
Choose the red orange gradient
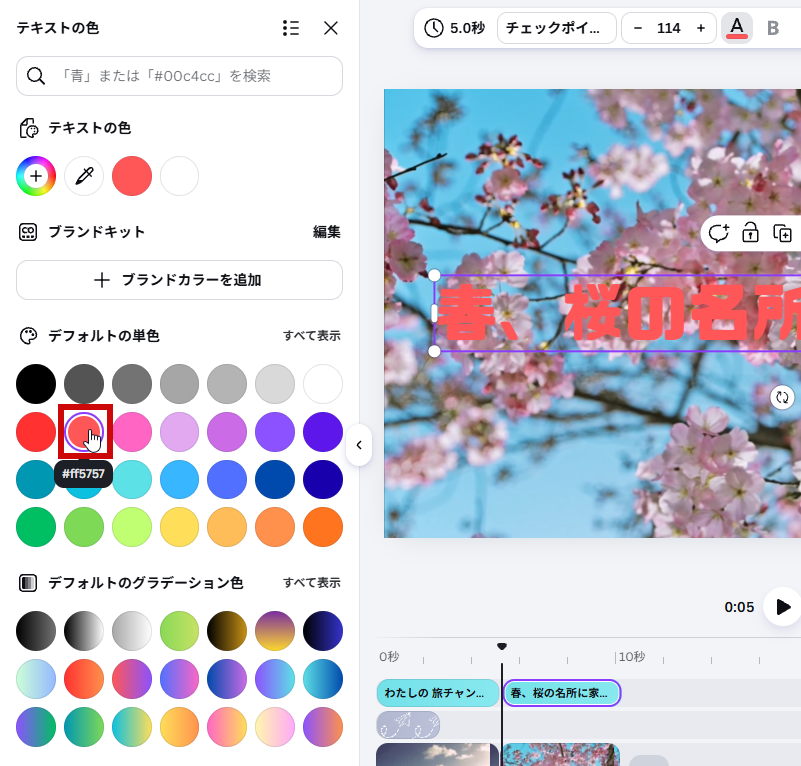tap(84, 679)
